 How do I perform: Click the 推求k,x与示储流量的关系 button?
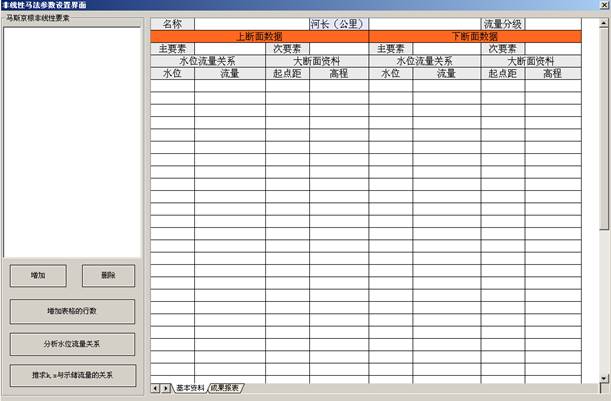[x=72, y=375]
